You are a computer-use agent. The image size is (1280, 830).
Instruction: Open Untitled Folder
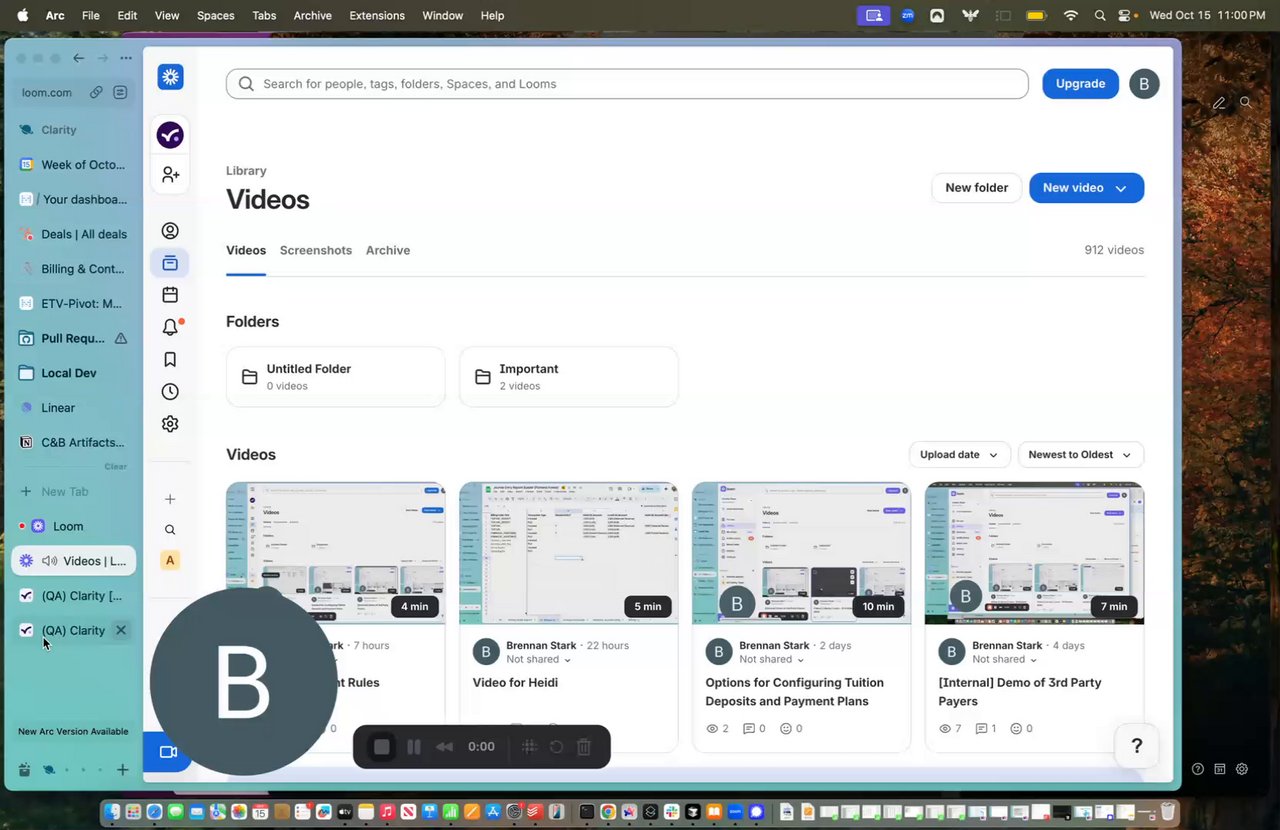[336, 377]
